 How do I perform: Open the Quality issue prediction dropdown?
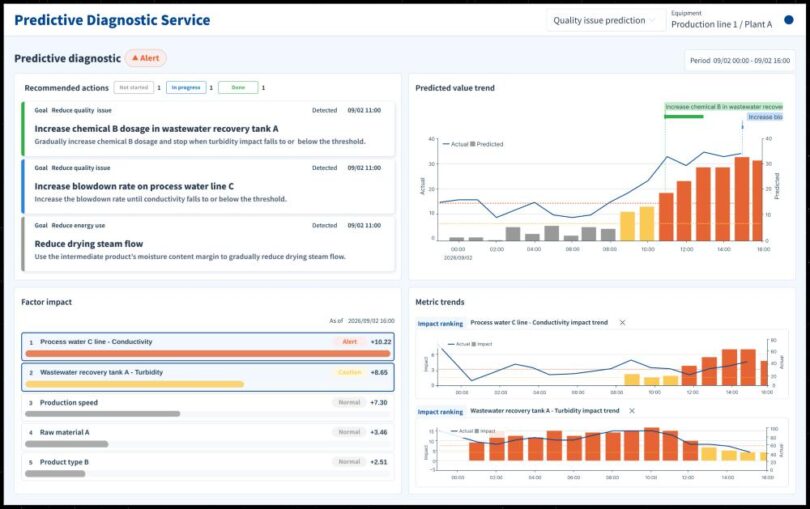pyautogui.click(x=605, y=21)
